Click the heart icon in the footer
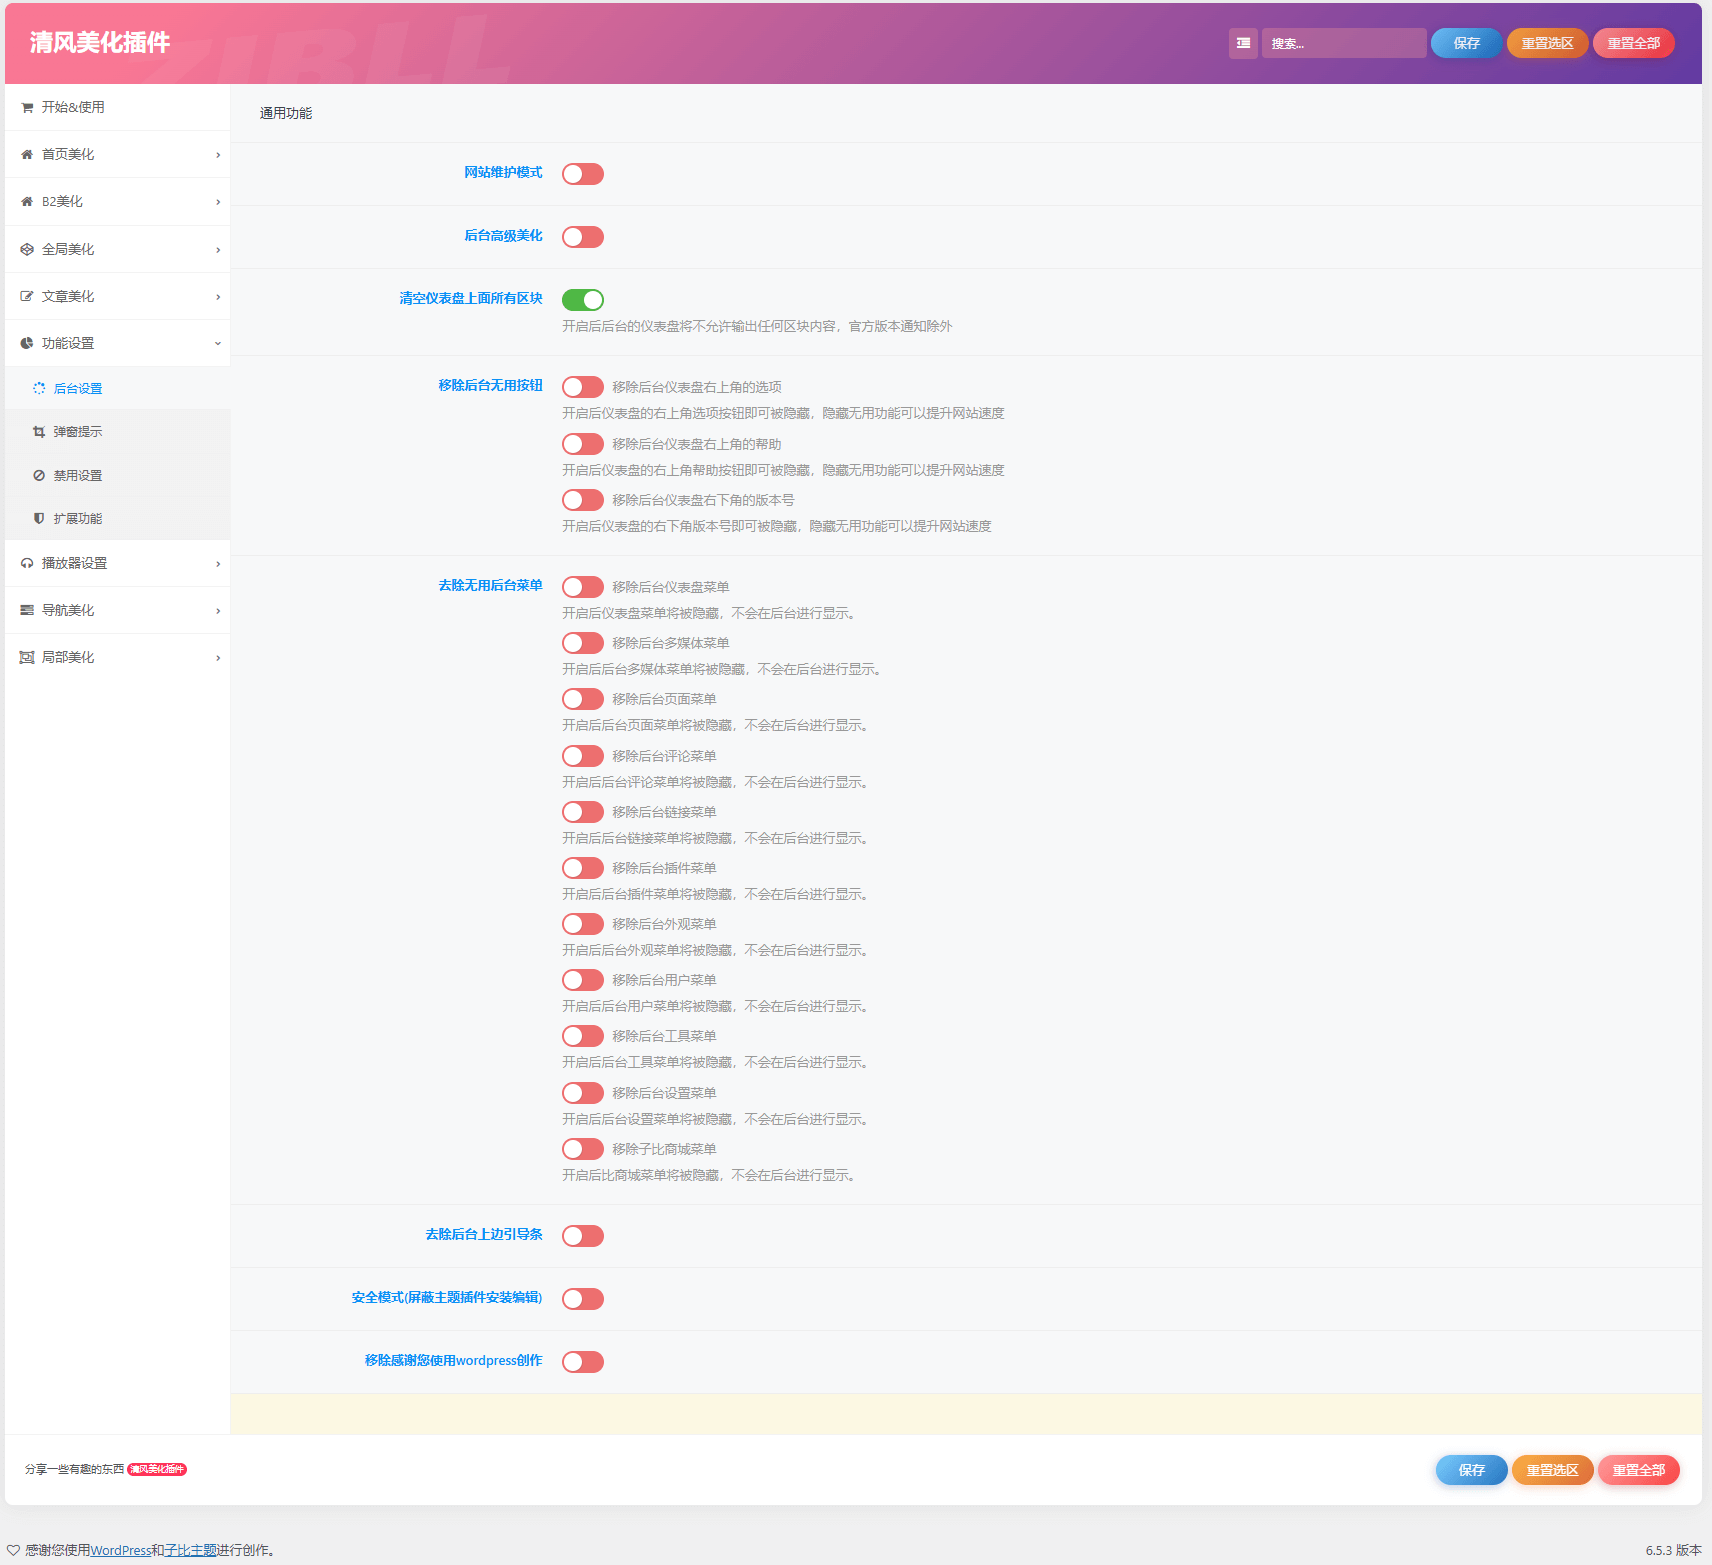The image size is (1712, 1565). pyautogui.click(x=13, y=1550)
